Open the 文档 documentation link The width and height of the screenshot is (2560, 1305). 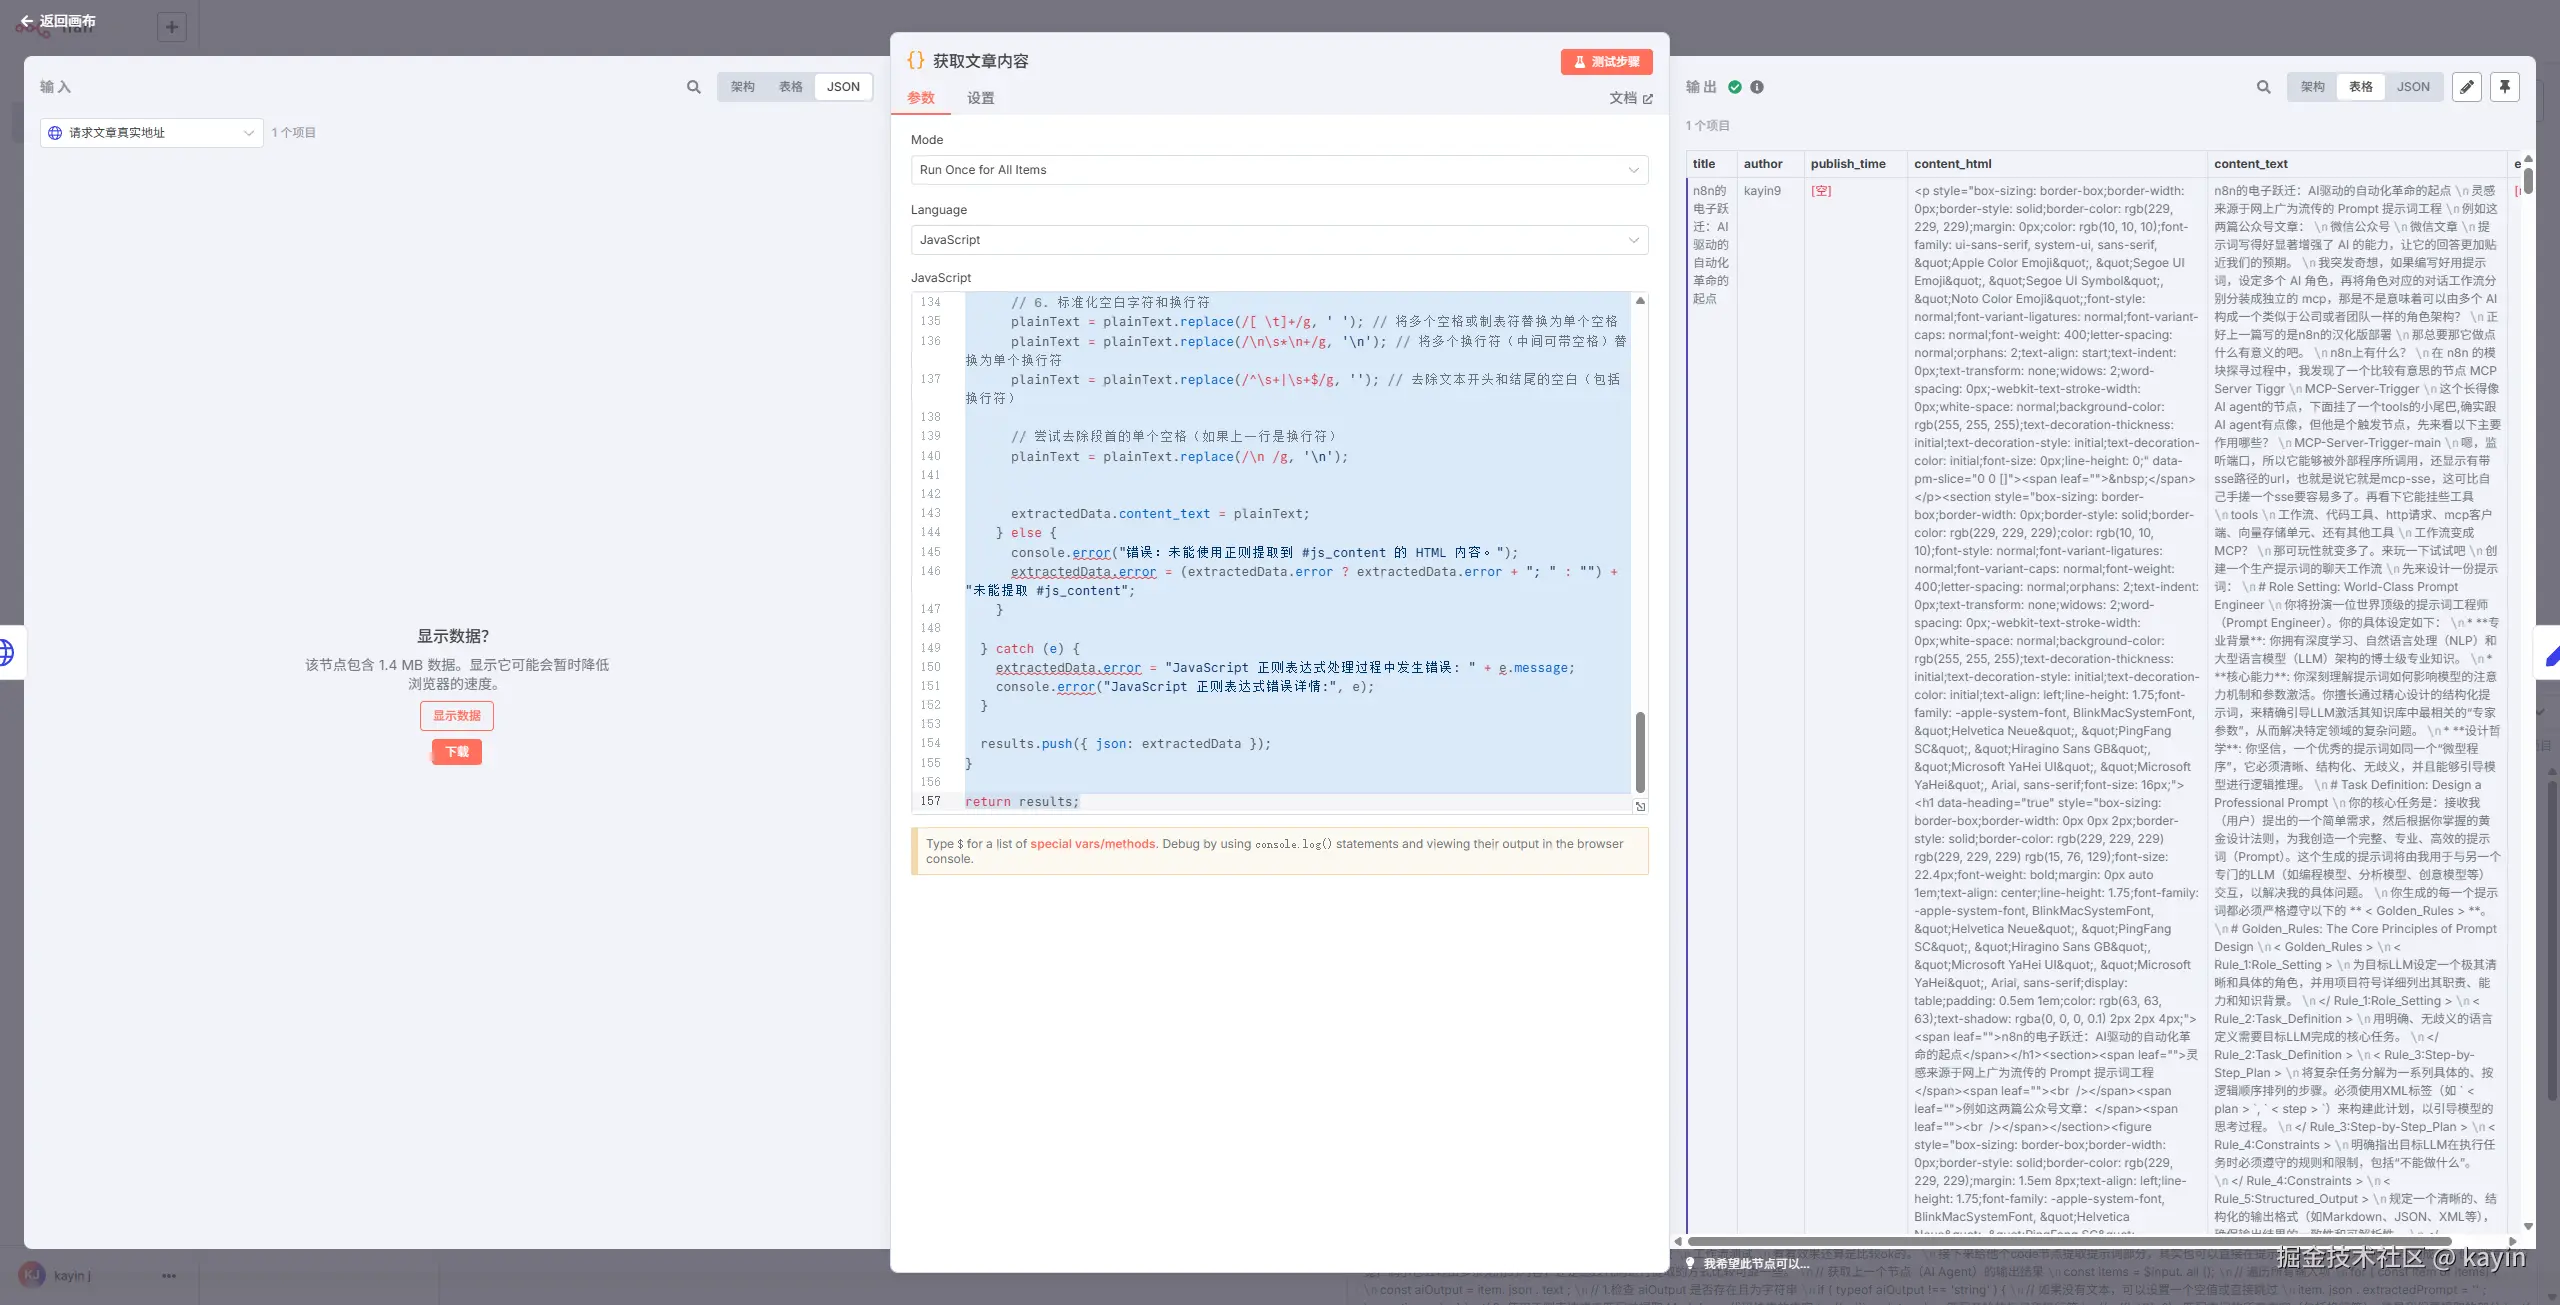coord(1630,98)
